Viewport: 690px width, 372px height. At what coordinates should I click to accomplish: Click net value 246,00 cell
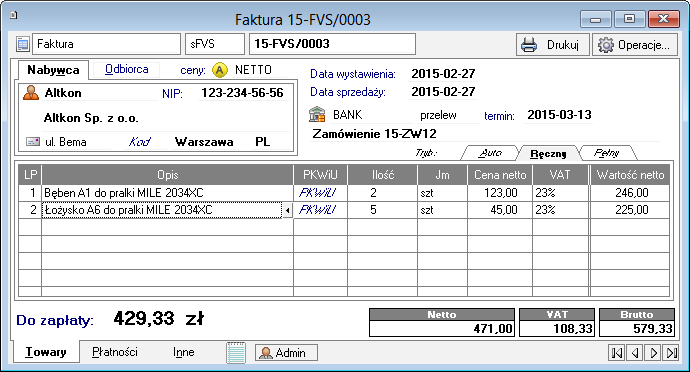coord(629,193)
